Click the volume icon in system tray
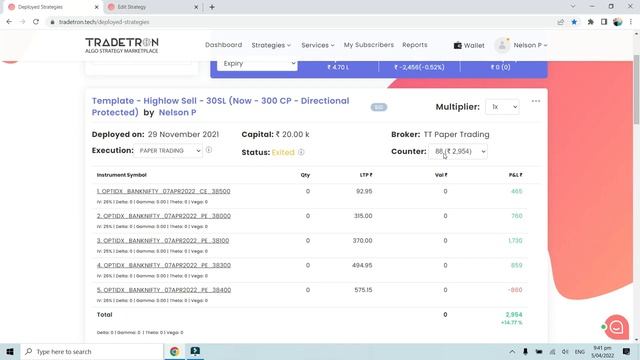640x360 pixels. (565, 352)
